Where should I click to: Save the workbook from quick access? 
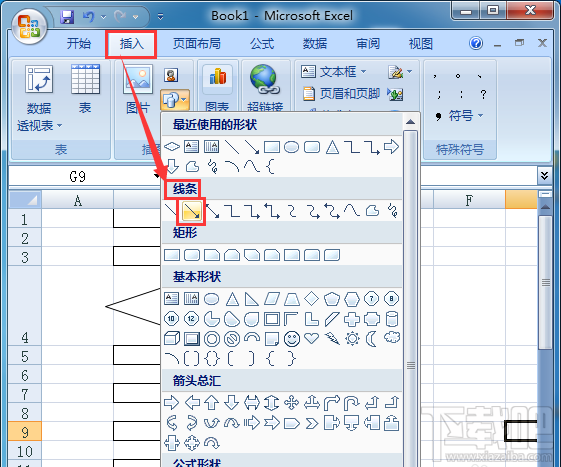click(67, 17)
